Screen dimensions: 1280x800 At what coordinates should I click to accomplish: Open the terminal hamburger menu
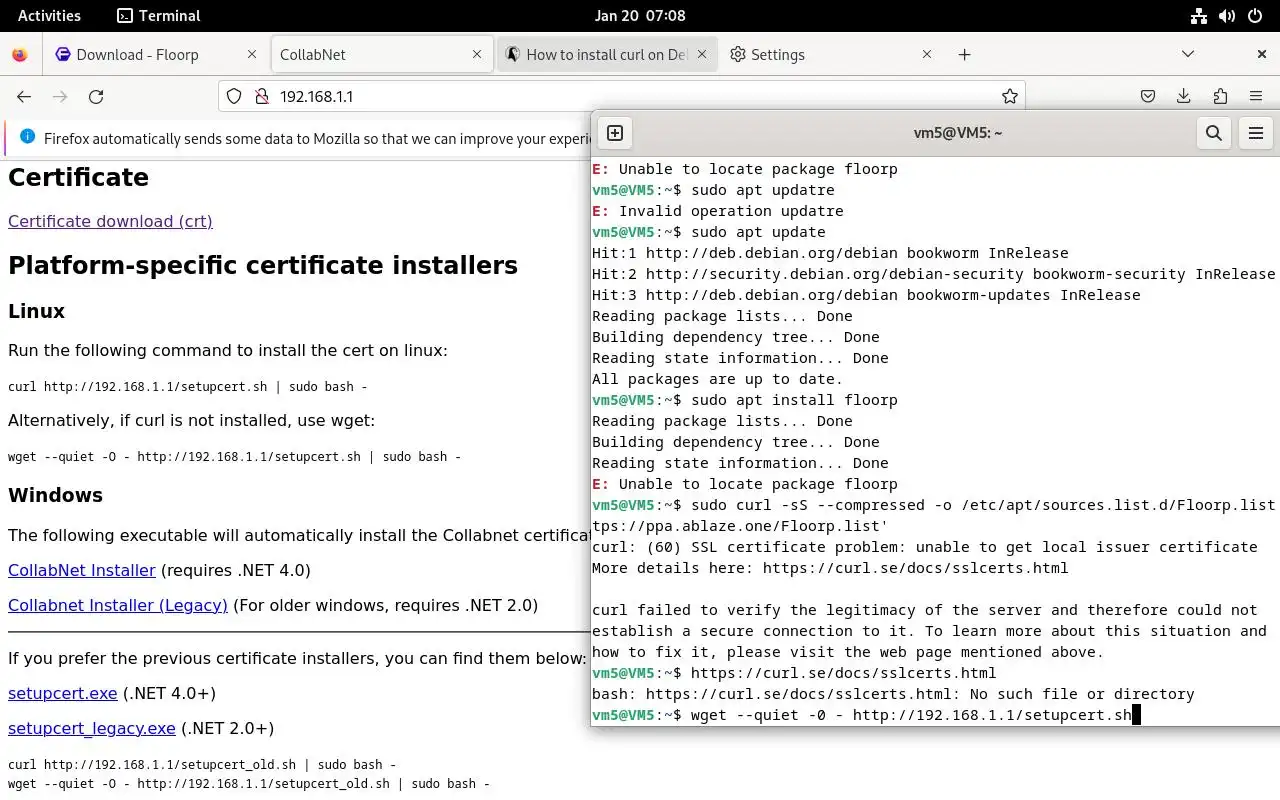point(1256,133)
